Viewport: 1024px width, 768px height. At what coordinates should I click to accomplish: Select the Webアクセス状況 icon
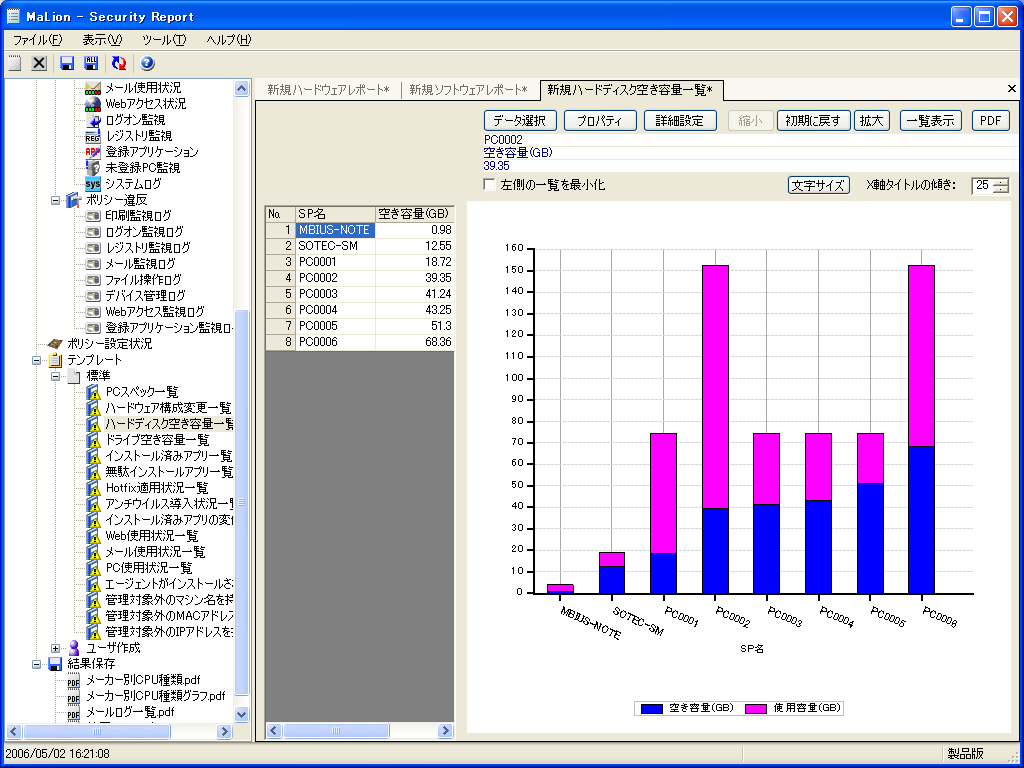click(x=93, y=103)
